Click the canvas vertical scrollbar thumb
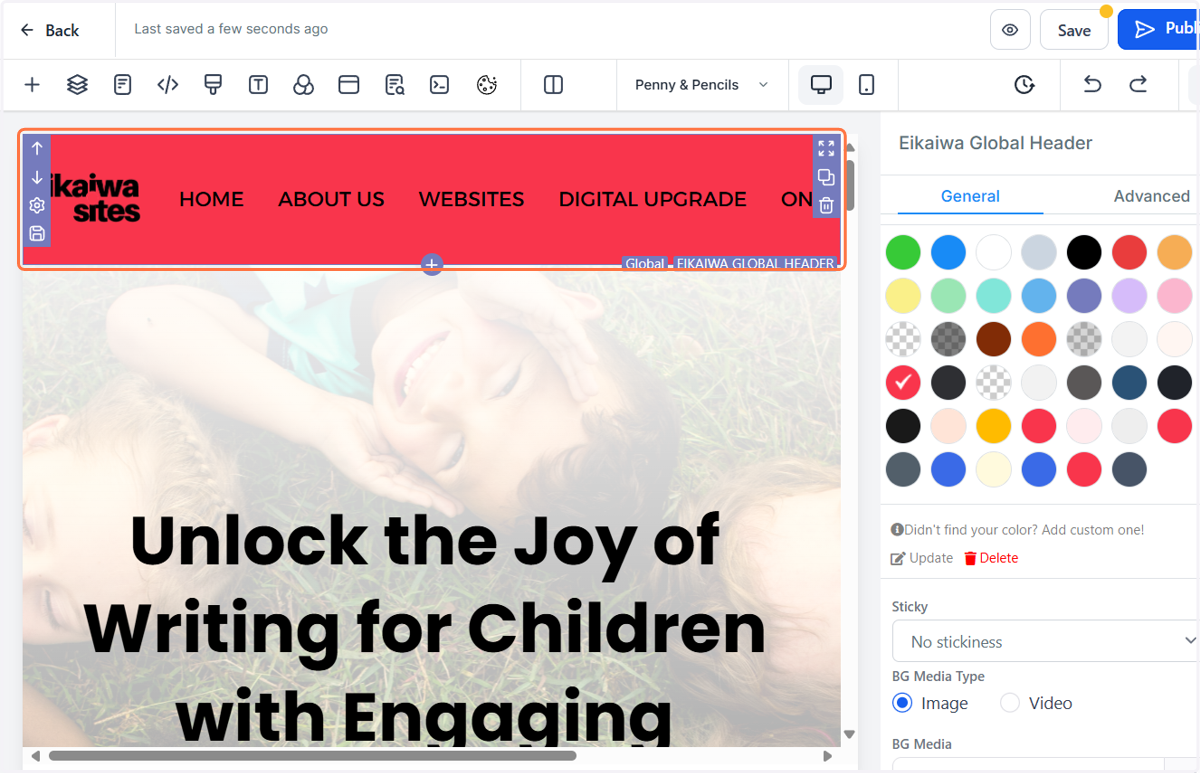This screenshot has height=773, width=1200. pos(850,184)
